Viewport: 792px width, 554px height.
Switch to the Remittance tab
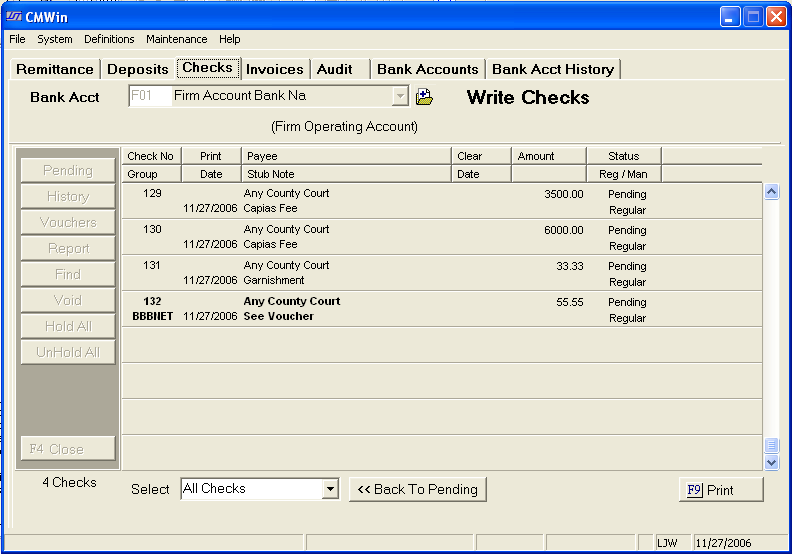coord(55,69)
